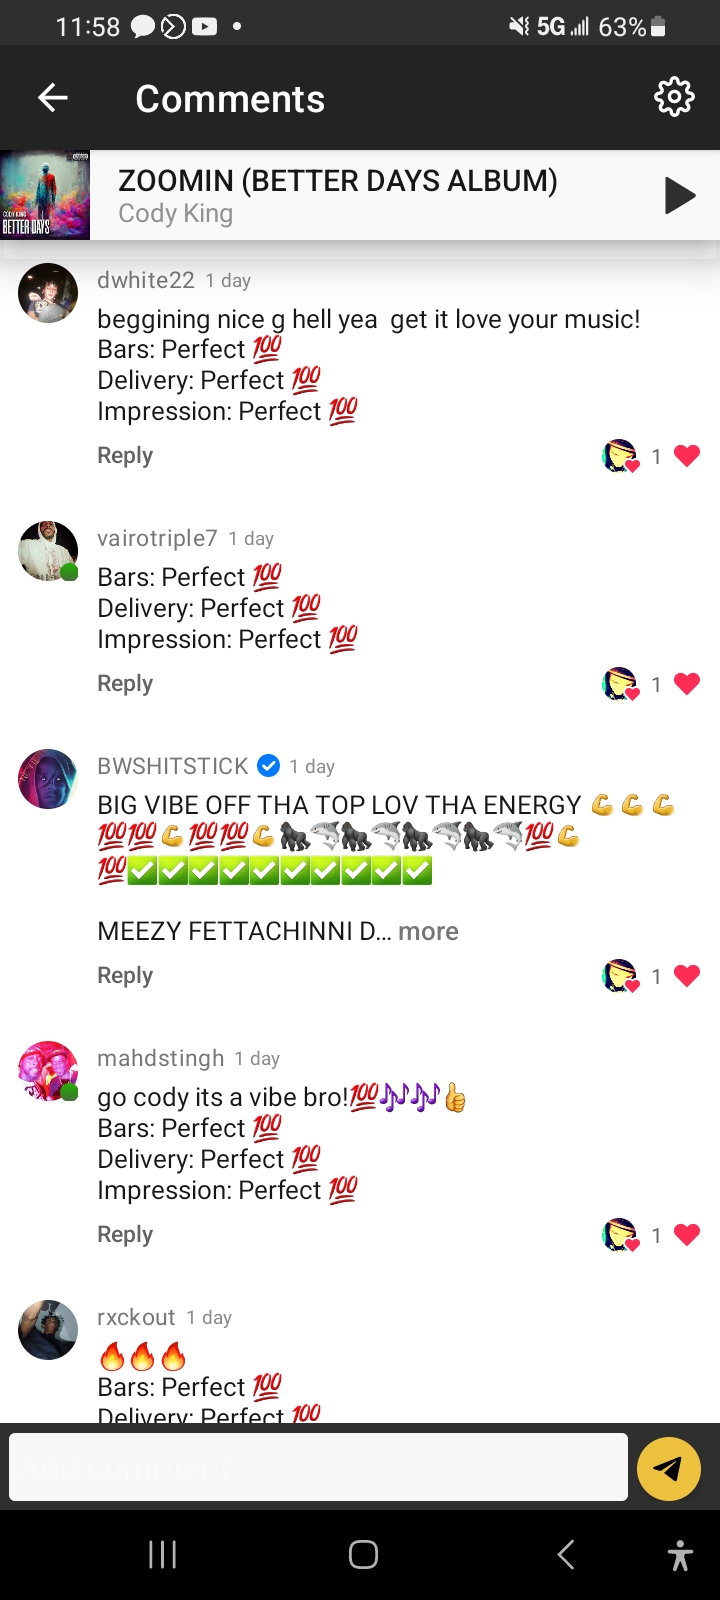Toggle the heart like on dwhite22's comment
720x1600 pixels.
tap(687, 456)
